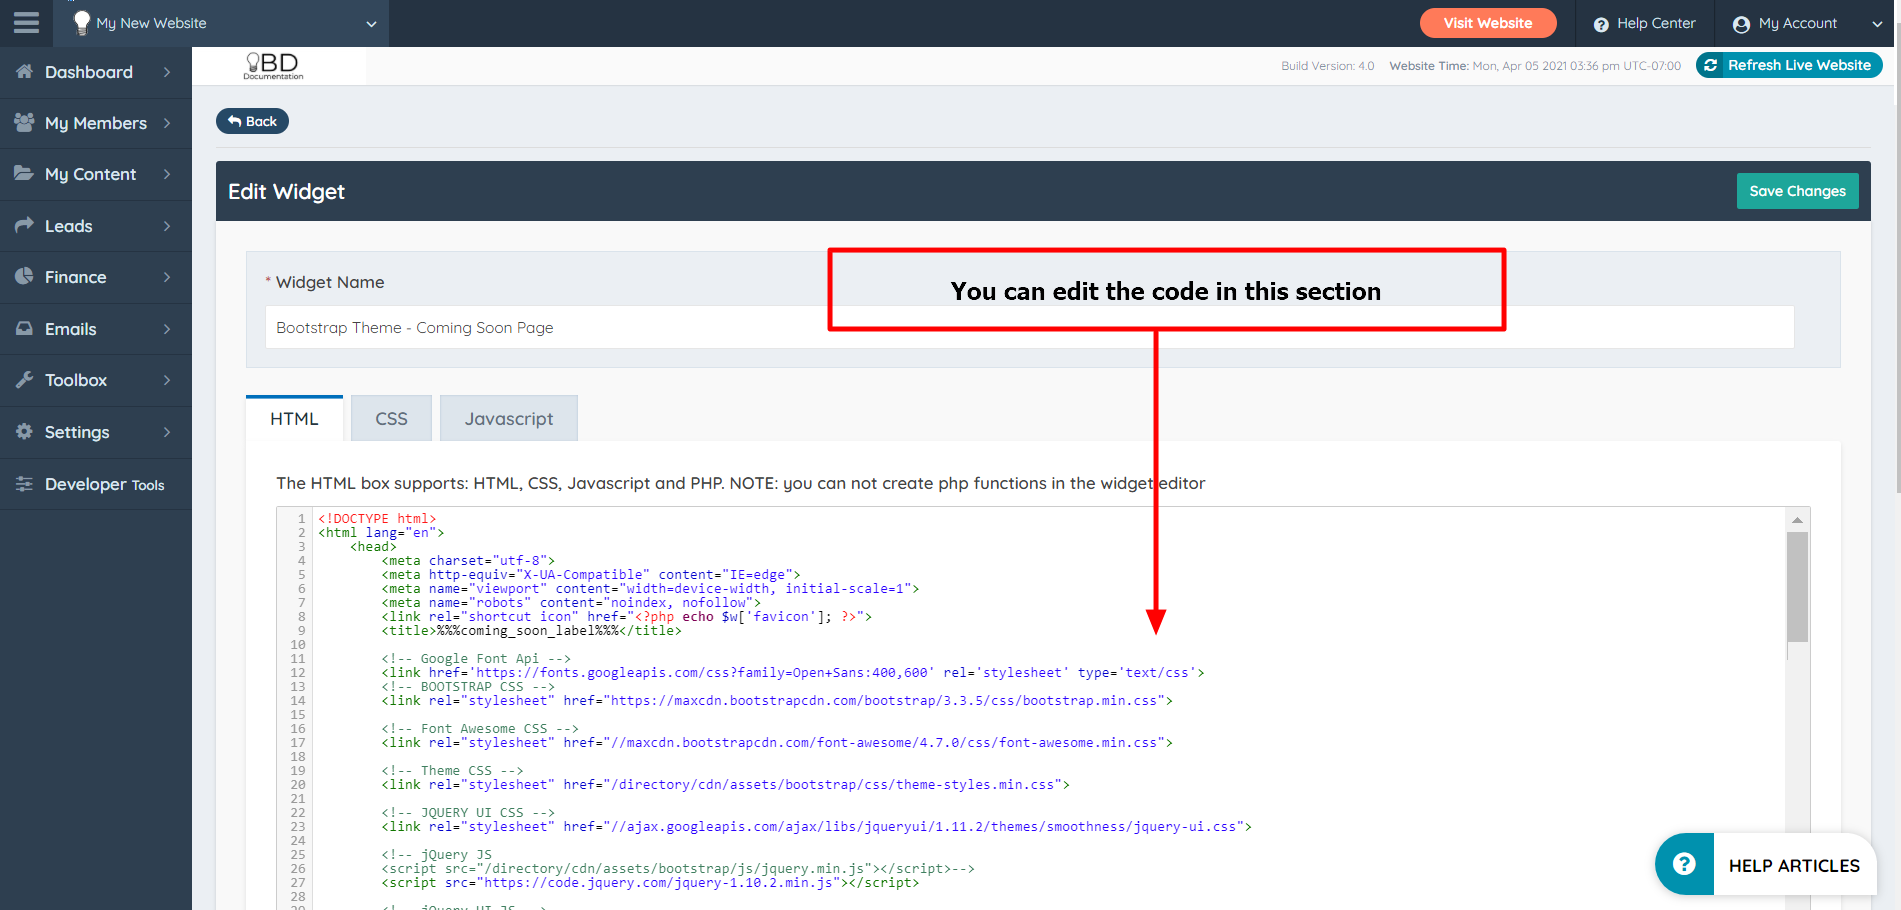
Task: Click the code editor scroll up arrow
Action: [x=1797, y=520]
